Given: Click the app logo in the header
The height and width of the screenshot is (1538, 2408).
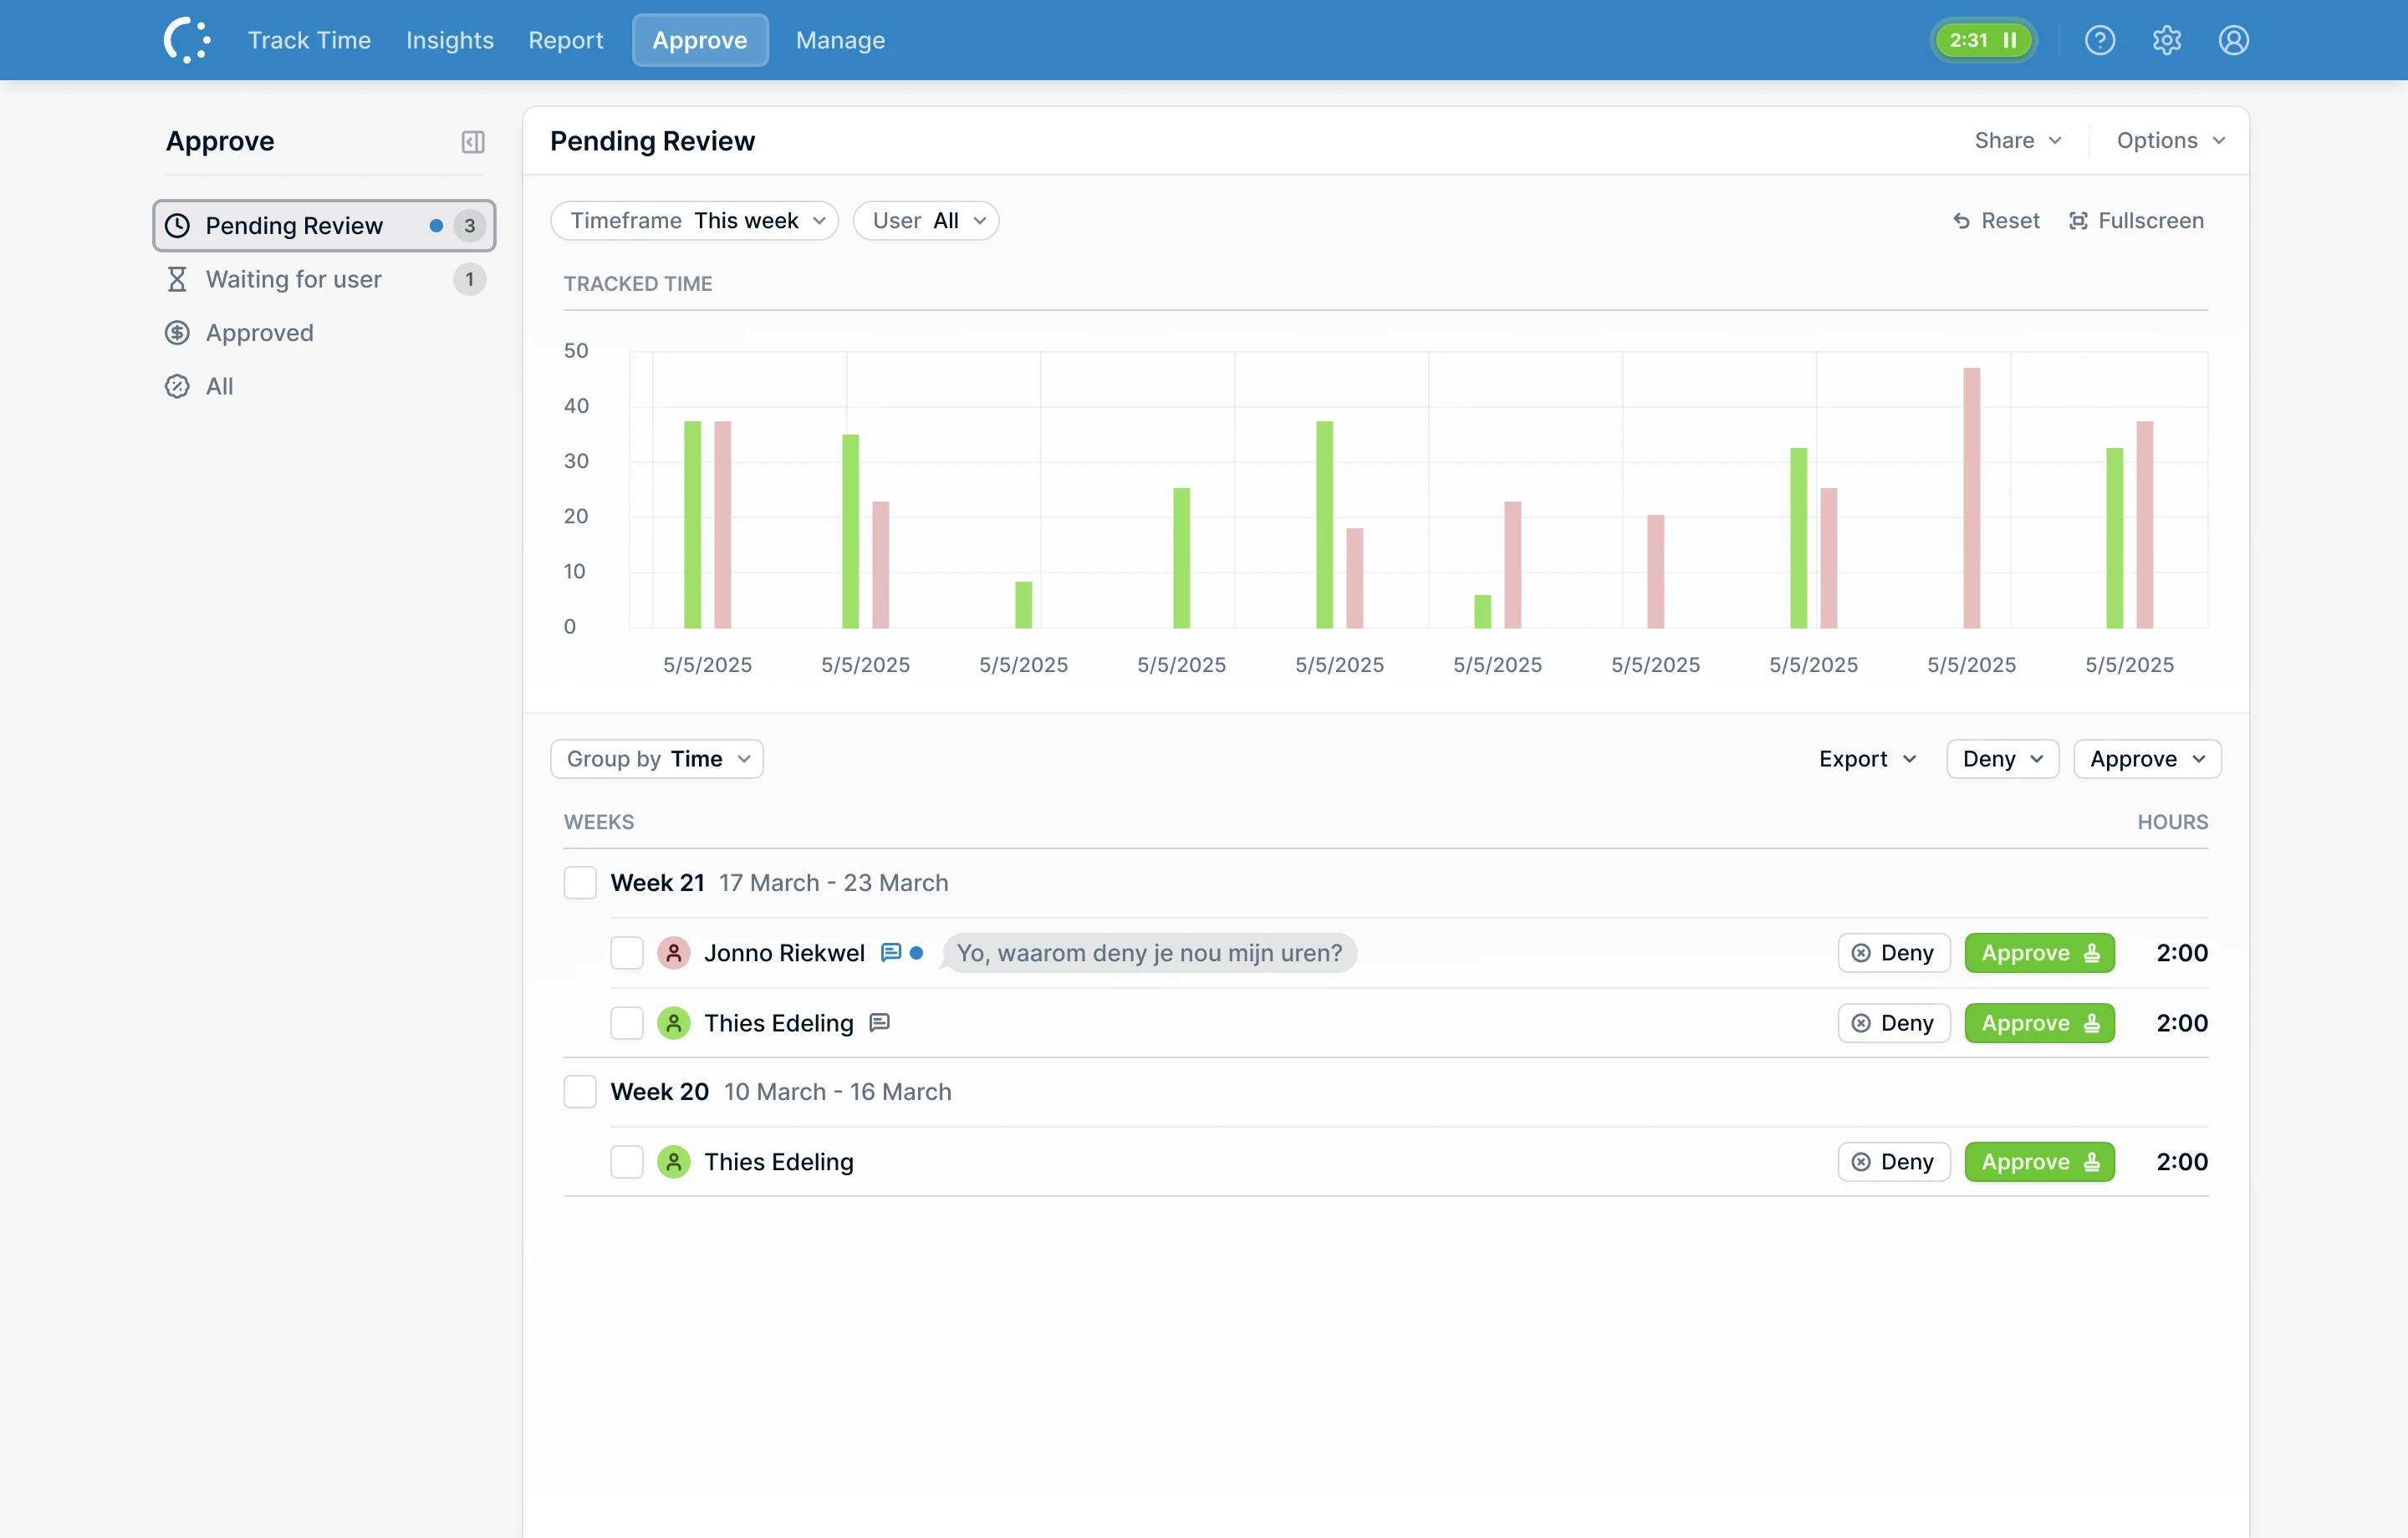Looking at the screenshot, I should (187, 40).
